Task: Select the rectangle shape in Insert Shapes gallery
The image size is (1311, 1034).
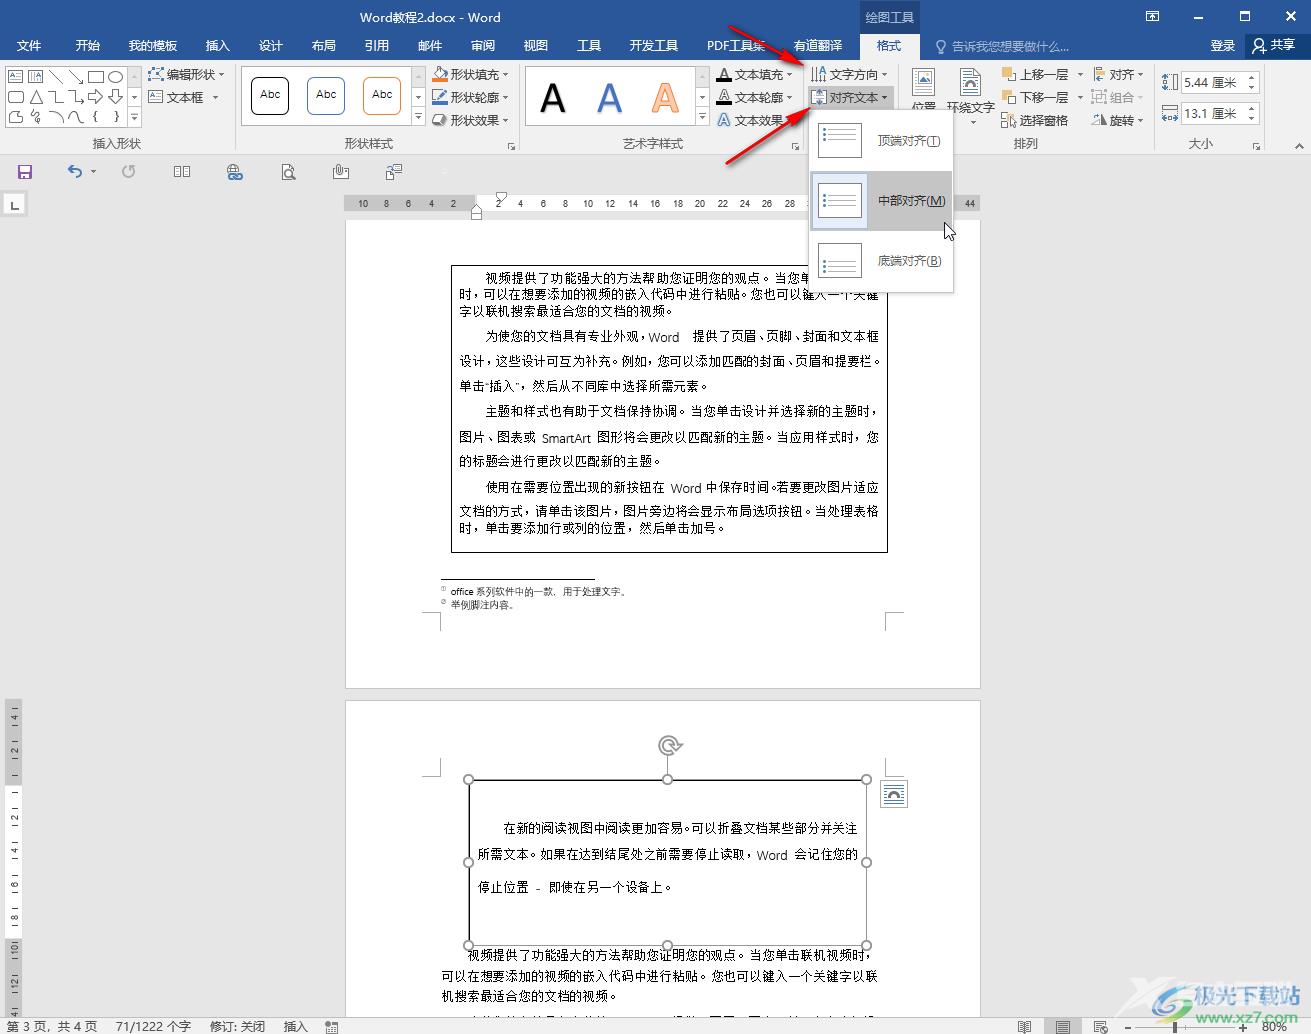Action: 96,76
